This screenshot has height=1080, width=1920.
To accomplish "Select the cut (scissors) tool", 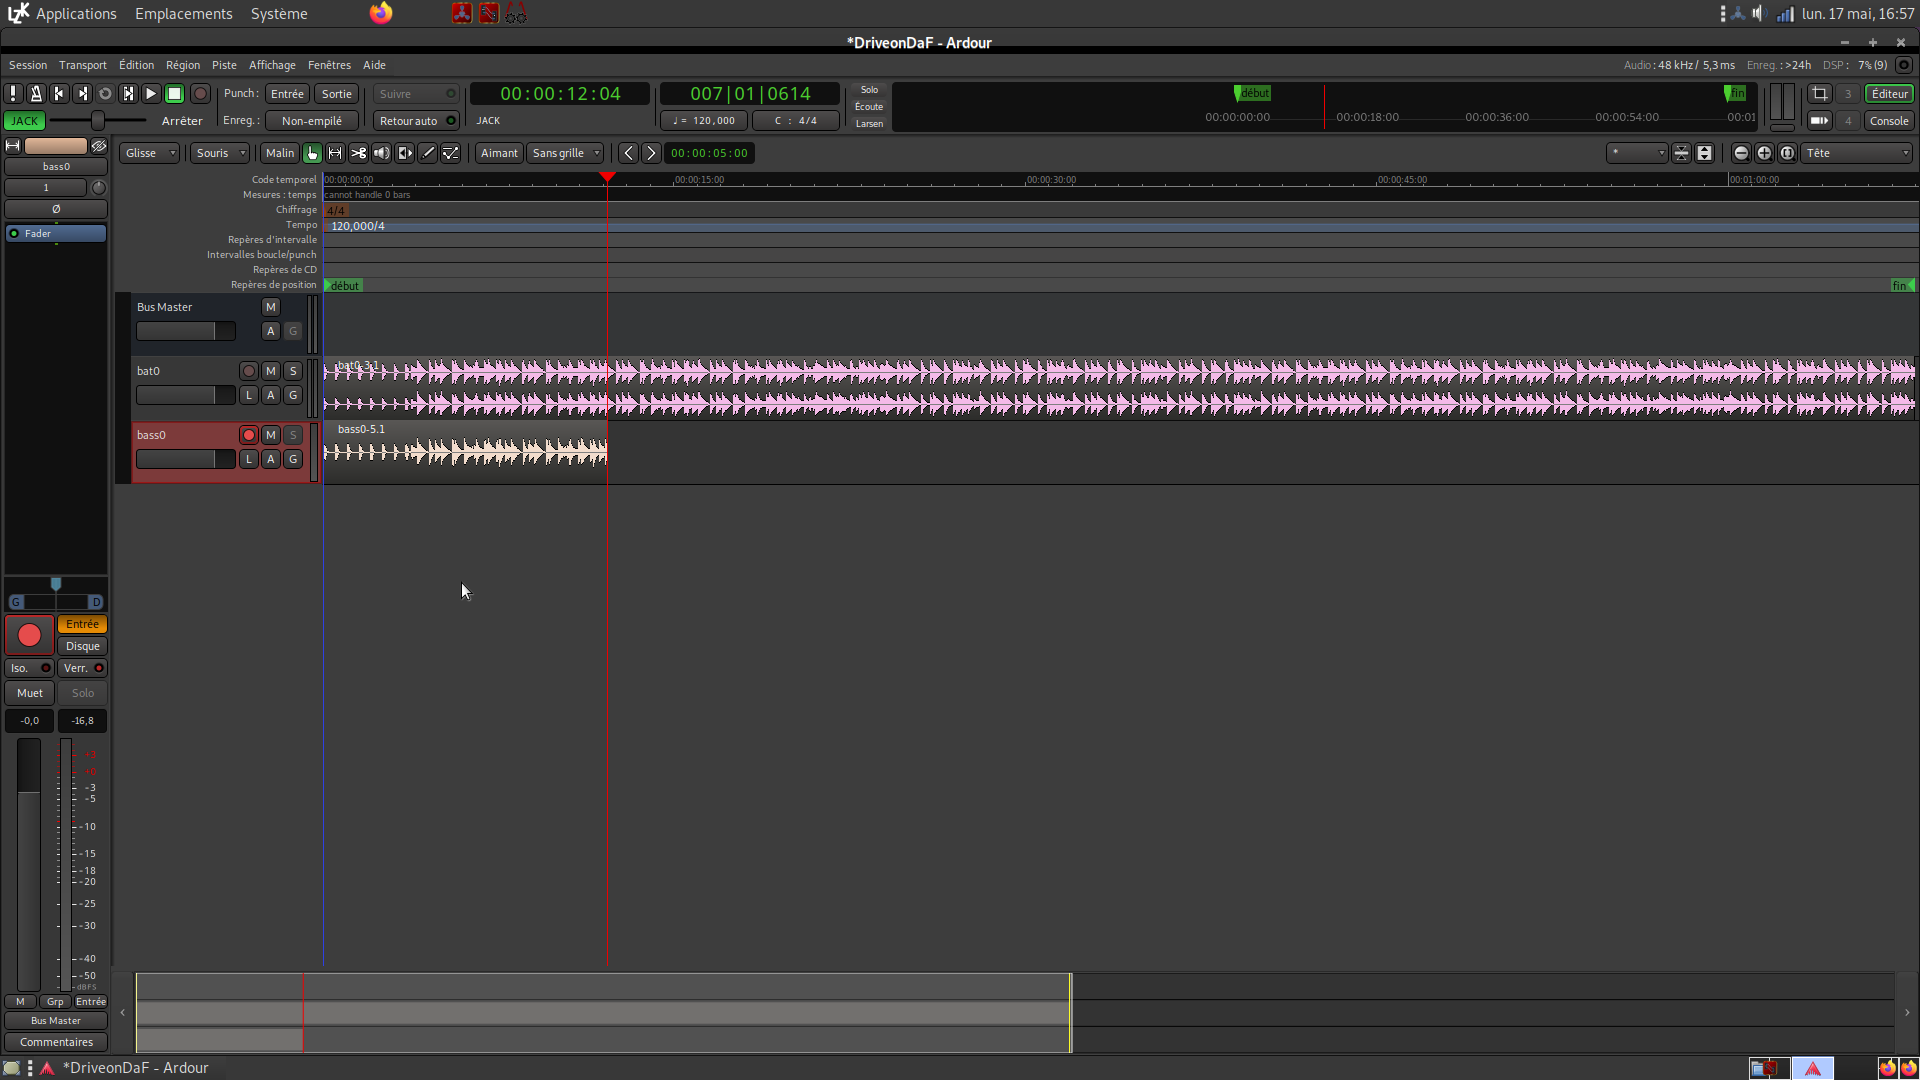I will (358, 153).
